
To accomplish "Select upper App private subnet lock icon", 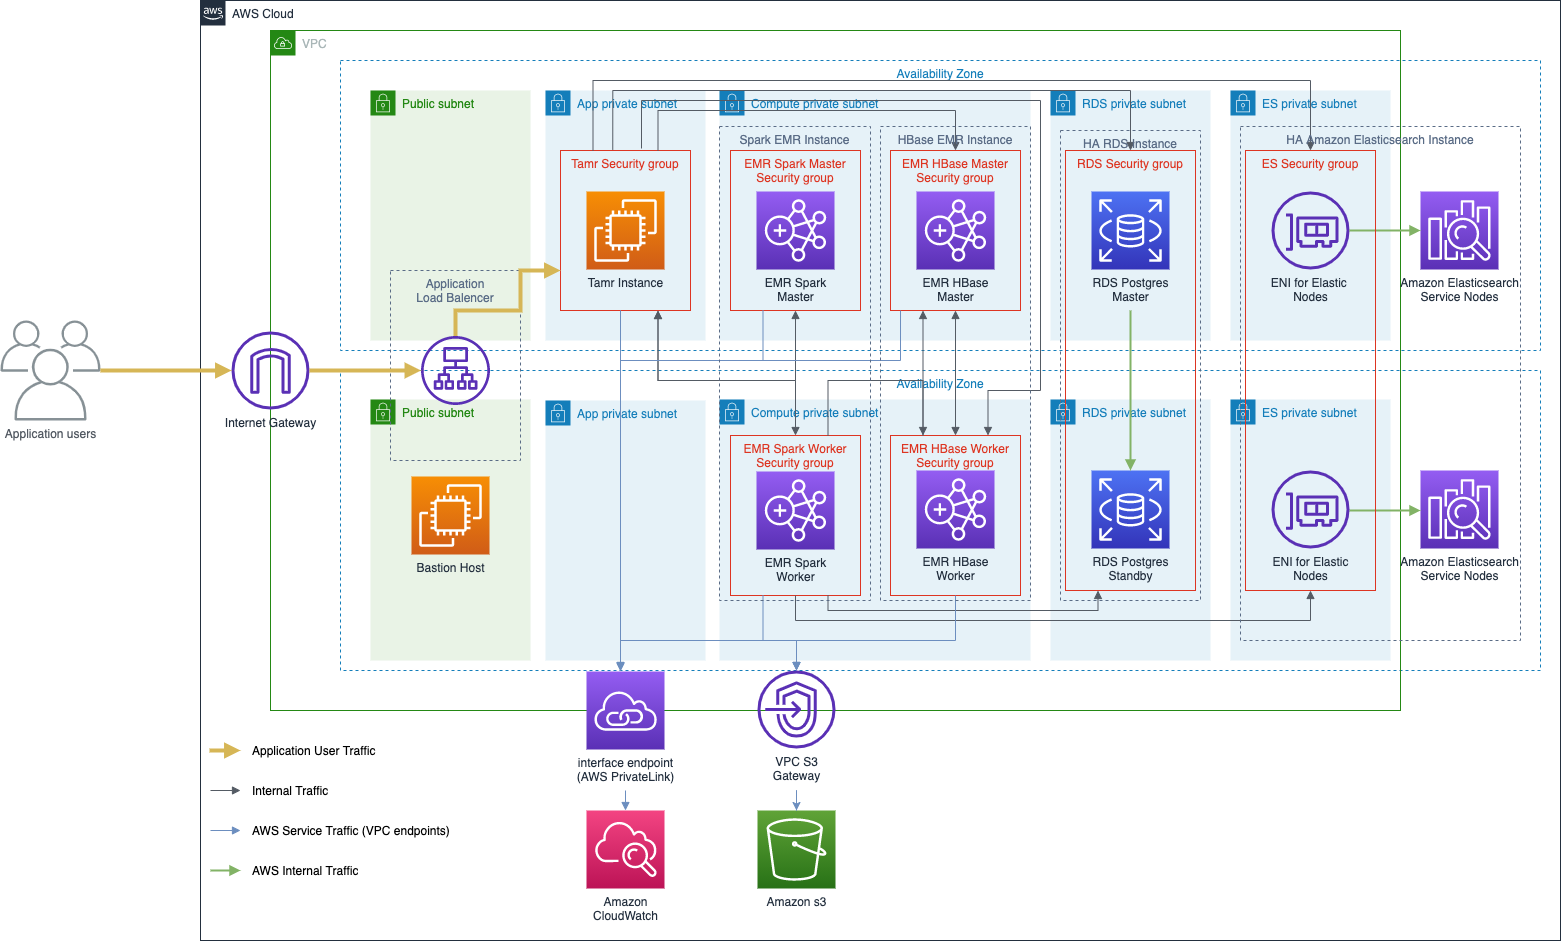I will click(x=558, y=103).
